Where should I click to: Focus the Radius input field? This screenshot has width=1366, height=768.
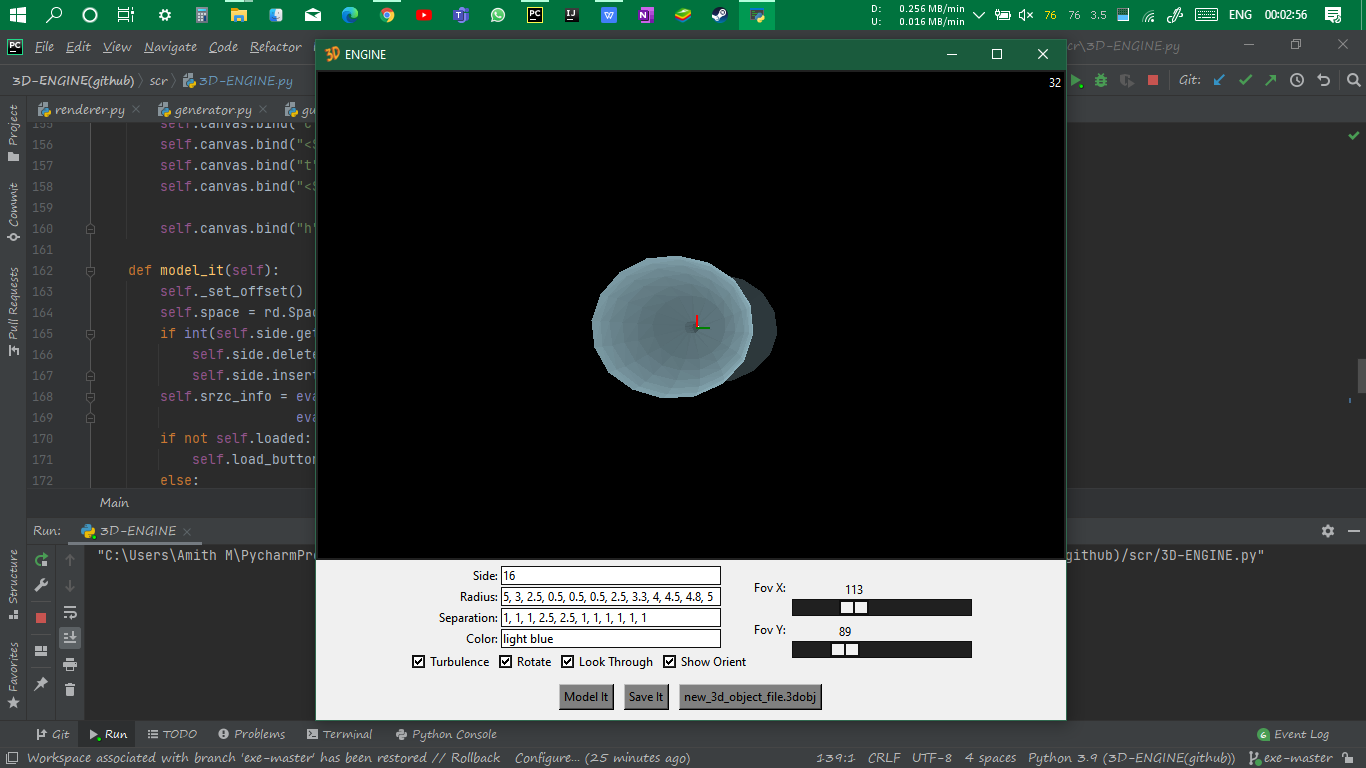[611, 597]
